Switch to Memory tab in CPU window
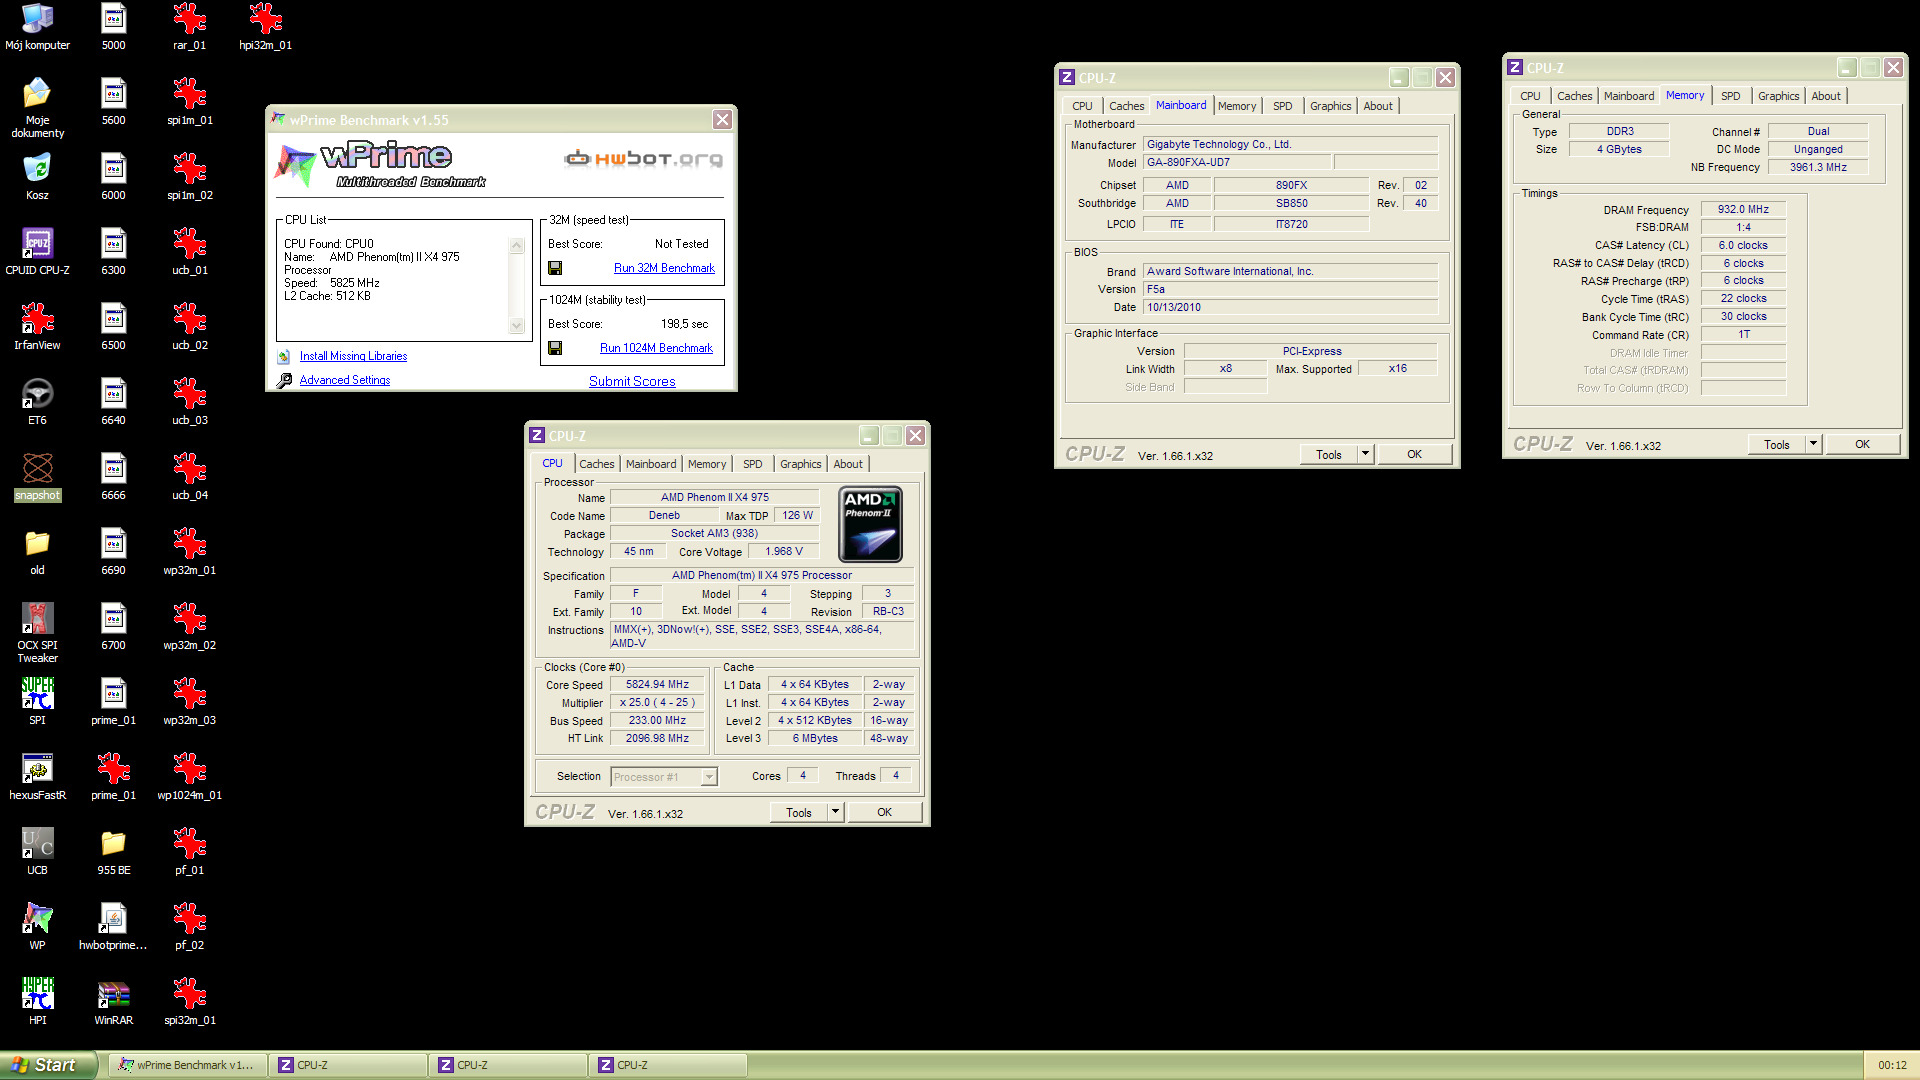Screen dimensions: 1920x1080 point(707,464)
